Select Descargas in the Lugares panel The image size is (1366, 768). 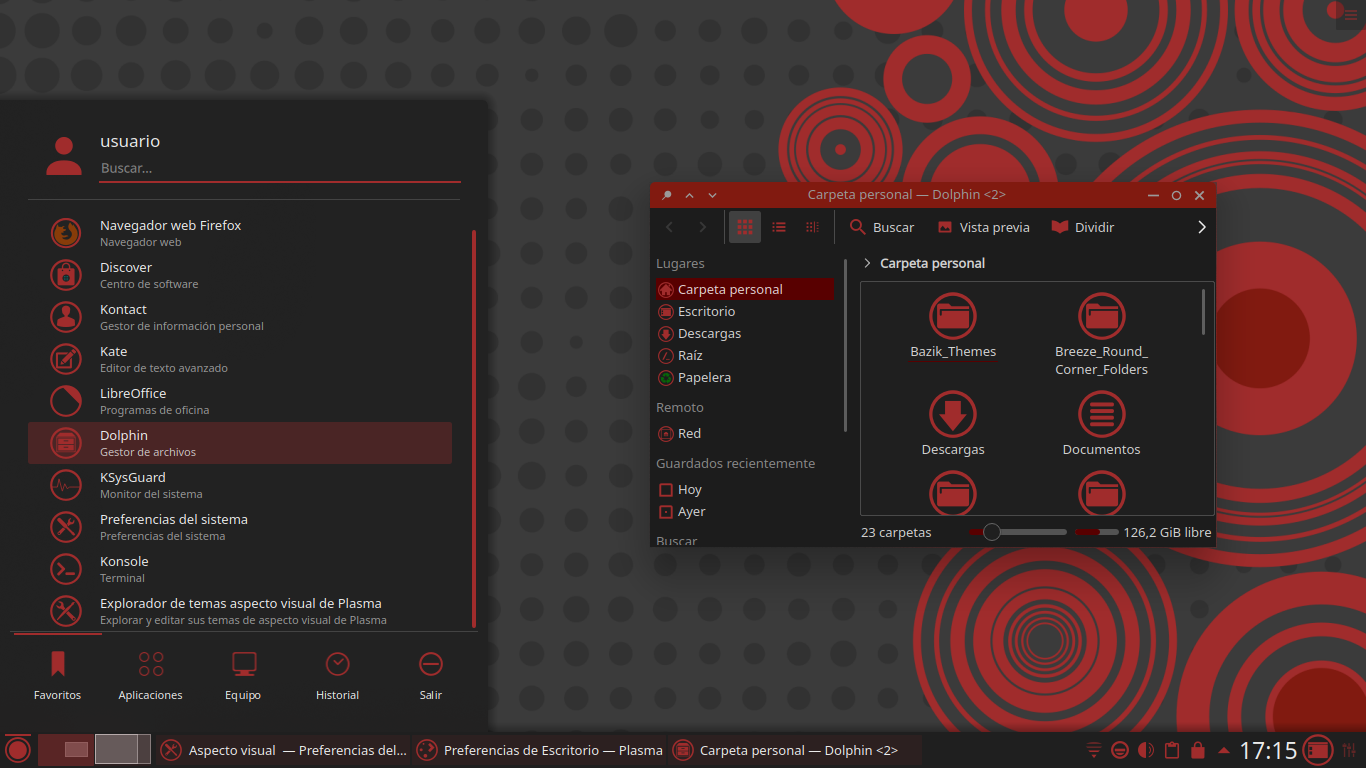tap(745, 333)
